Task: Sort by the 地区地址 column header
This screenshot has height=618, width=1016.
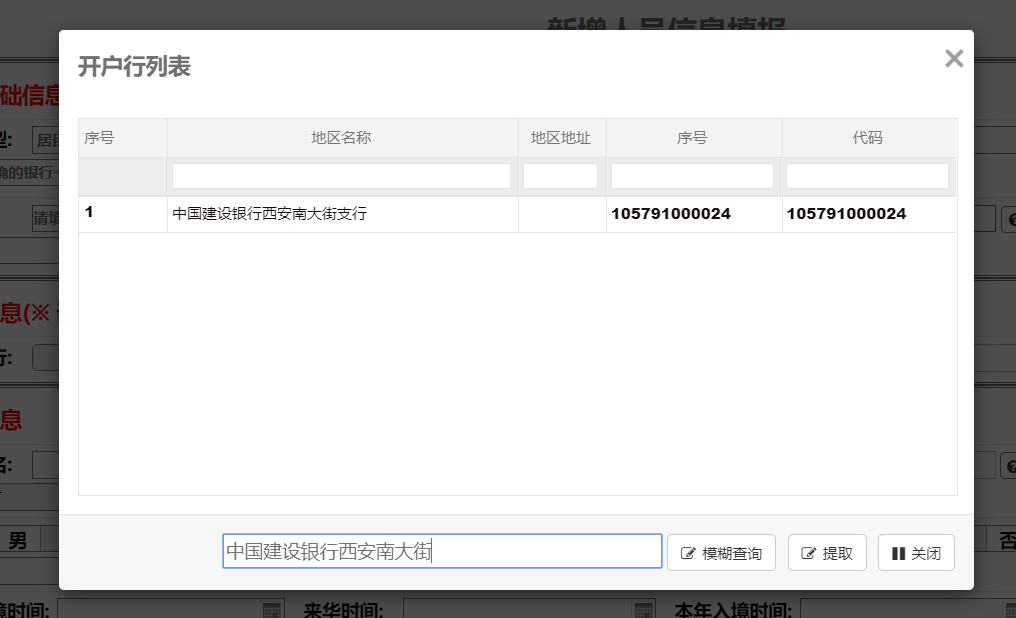Action: click(x=560, y=138)
